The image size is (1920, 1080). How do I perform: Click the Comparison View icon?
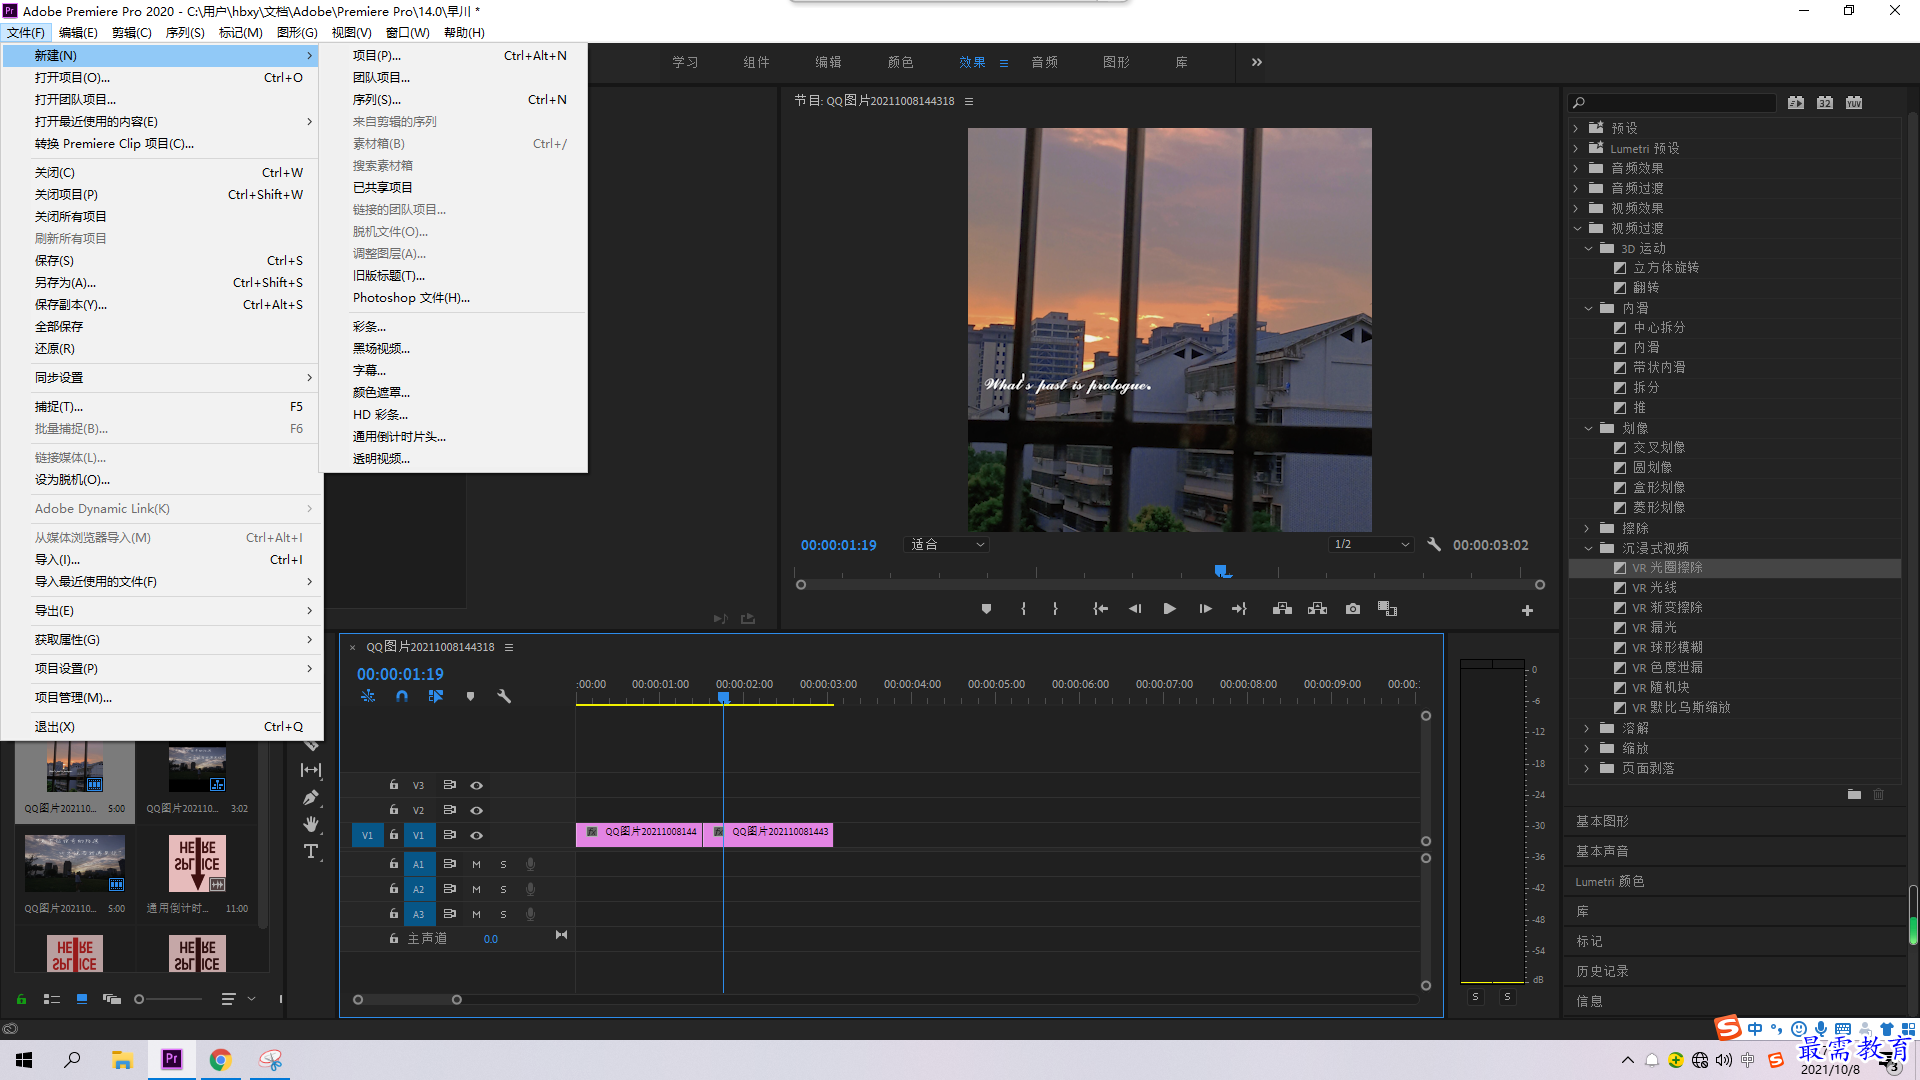[1387, 609]
